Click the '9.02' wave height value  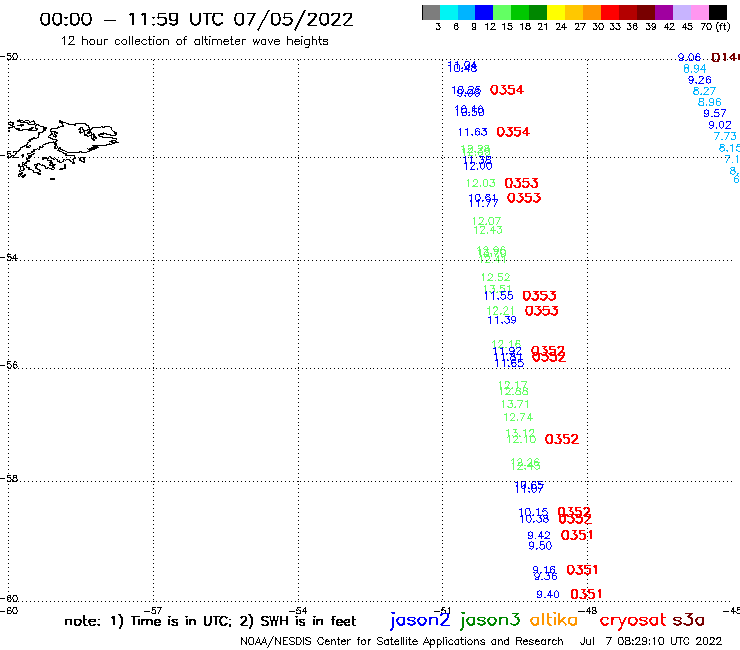(x=720, y=125)
